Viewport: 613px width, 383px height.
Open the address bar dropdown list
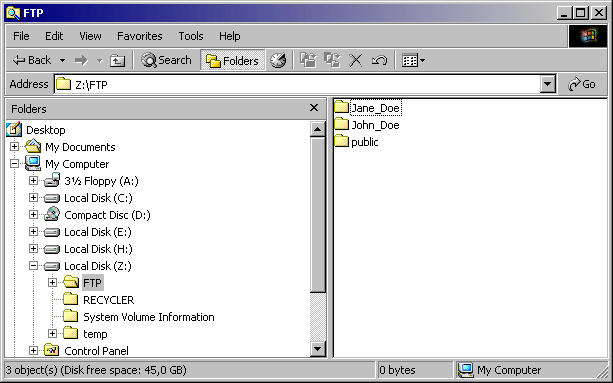[548, 84]
